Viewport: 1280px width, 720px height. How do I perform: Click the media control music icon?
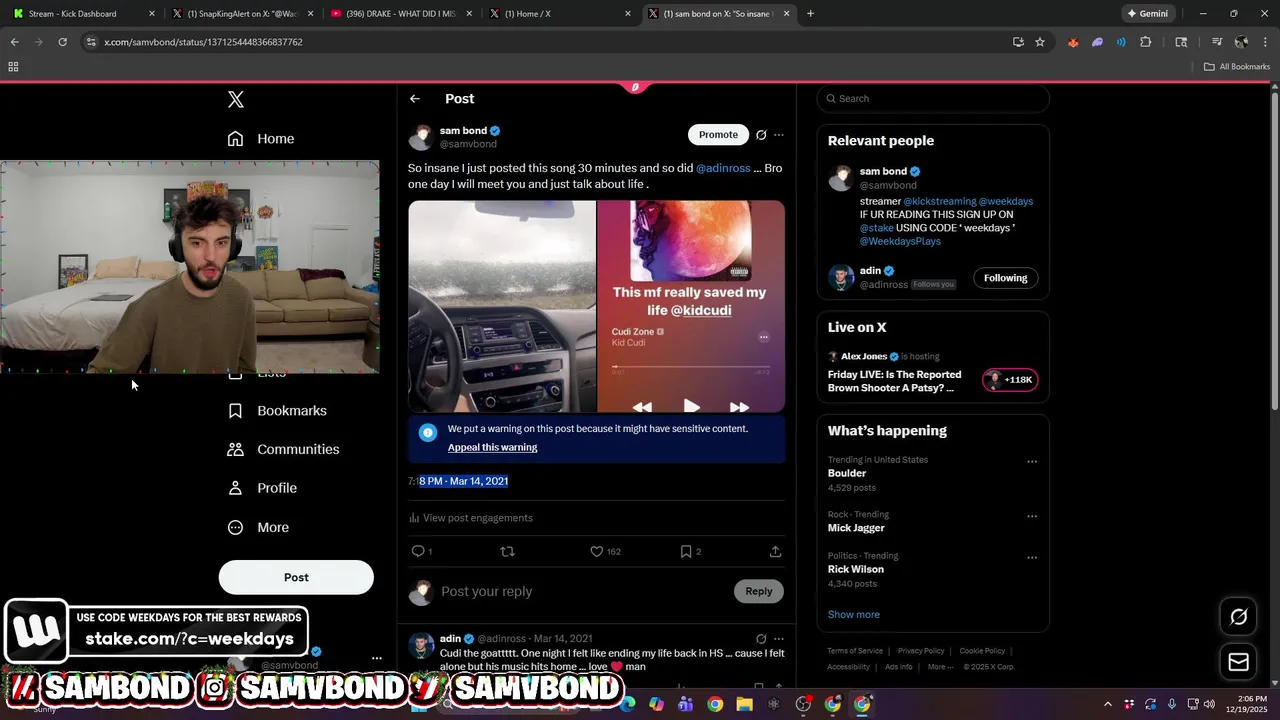(x=1217, y=42)
